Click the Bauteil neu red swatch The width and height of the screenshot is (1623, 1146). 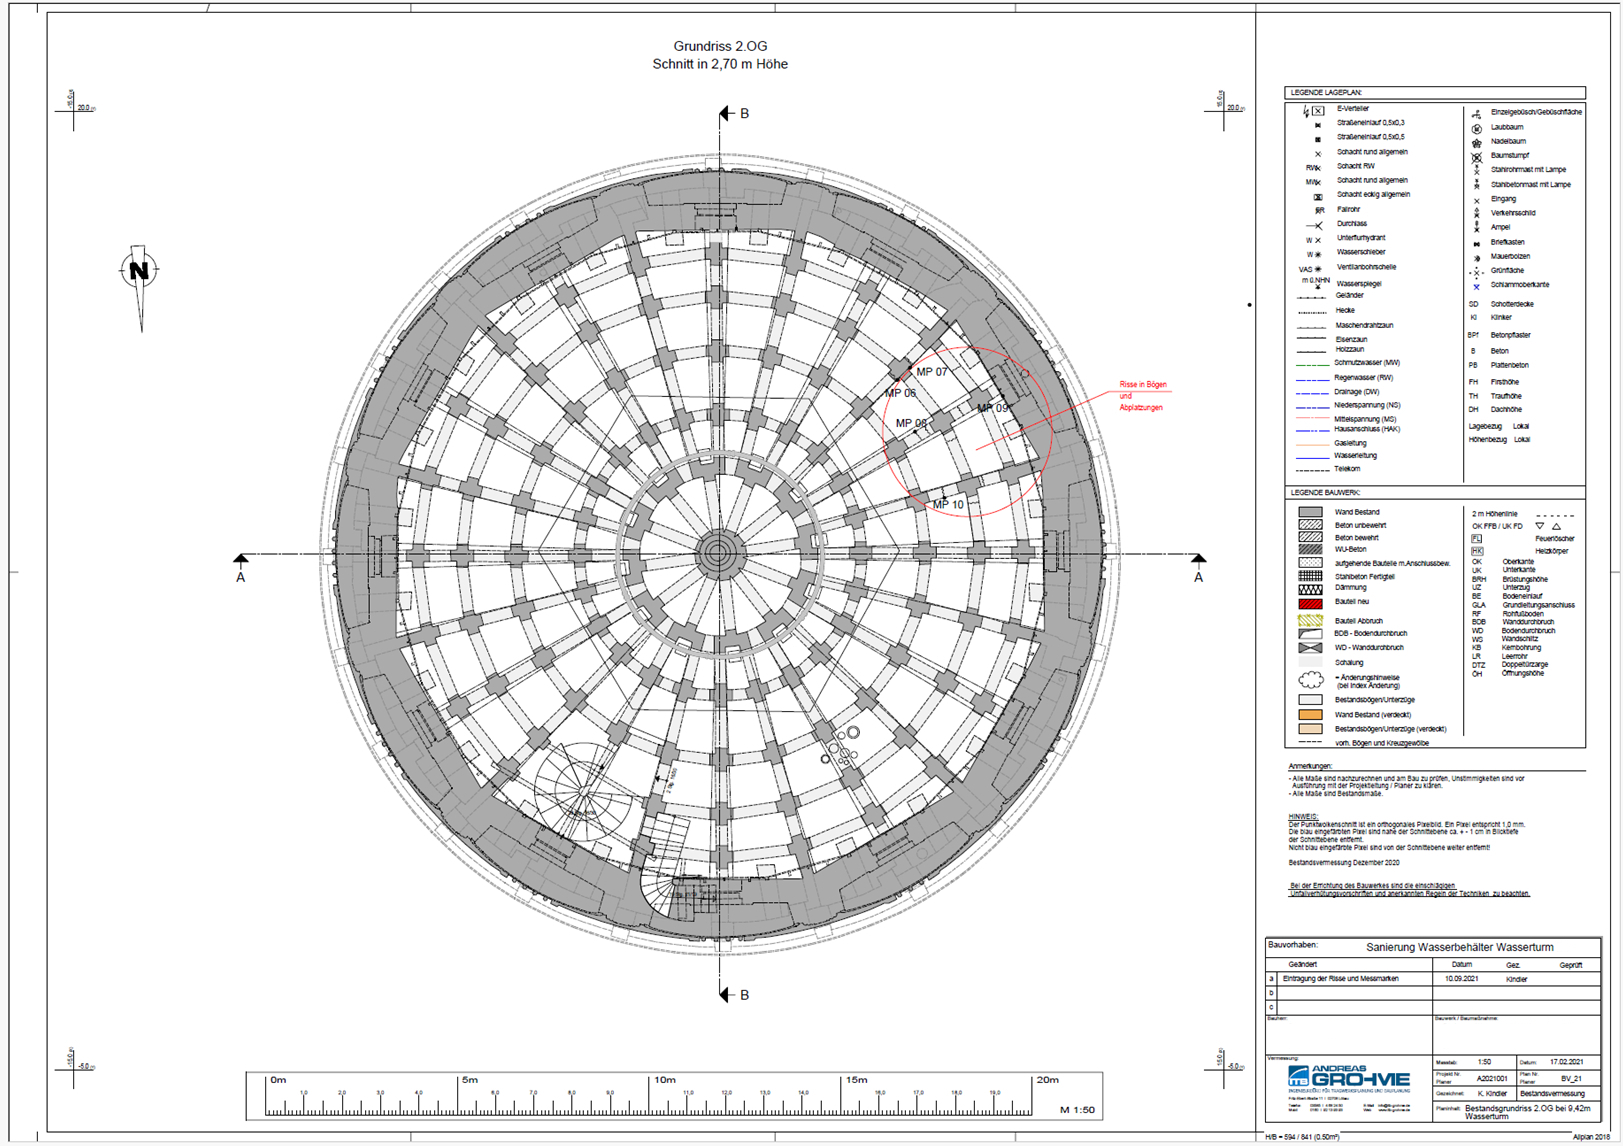[x=1310, y=604]
